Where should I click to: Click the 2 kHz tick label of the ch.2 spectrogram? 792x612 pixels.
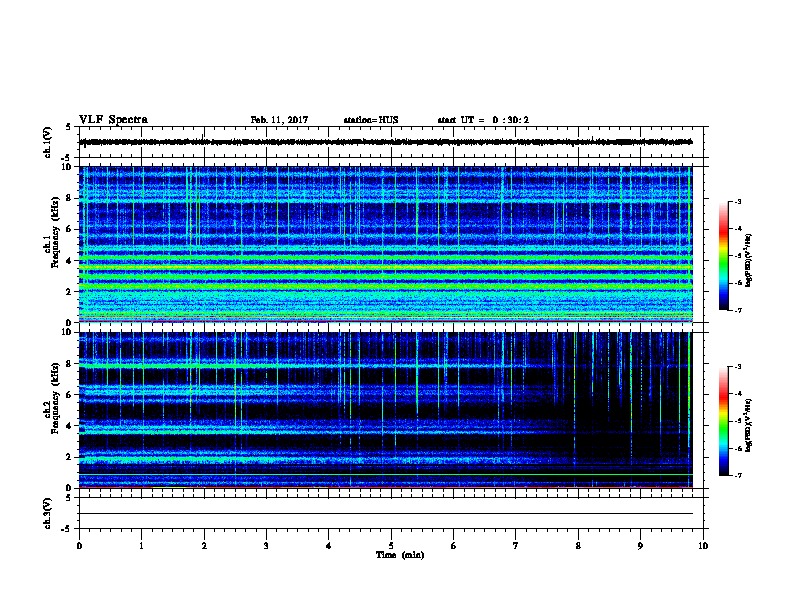(69, 457)
